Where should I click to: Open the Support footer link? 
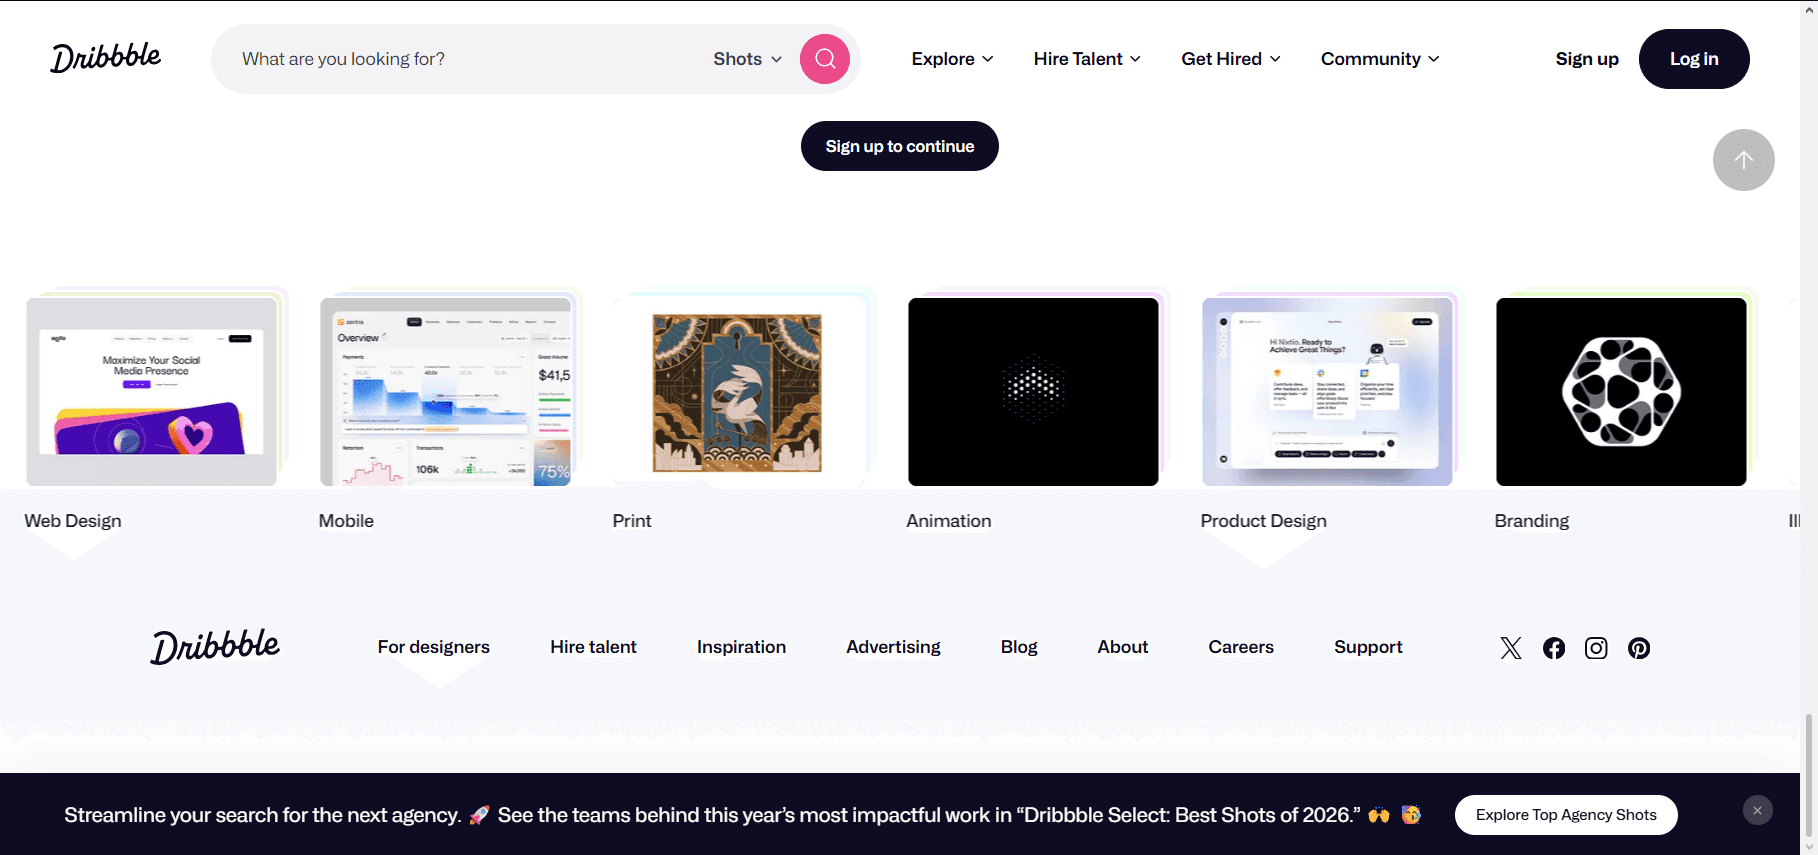(x=1368, y=647)
